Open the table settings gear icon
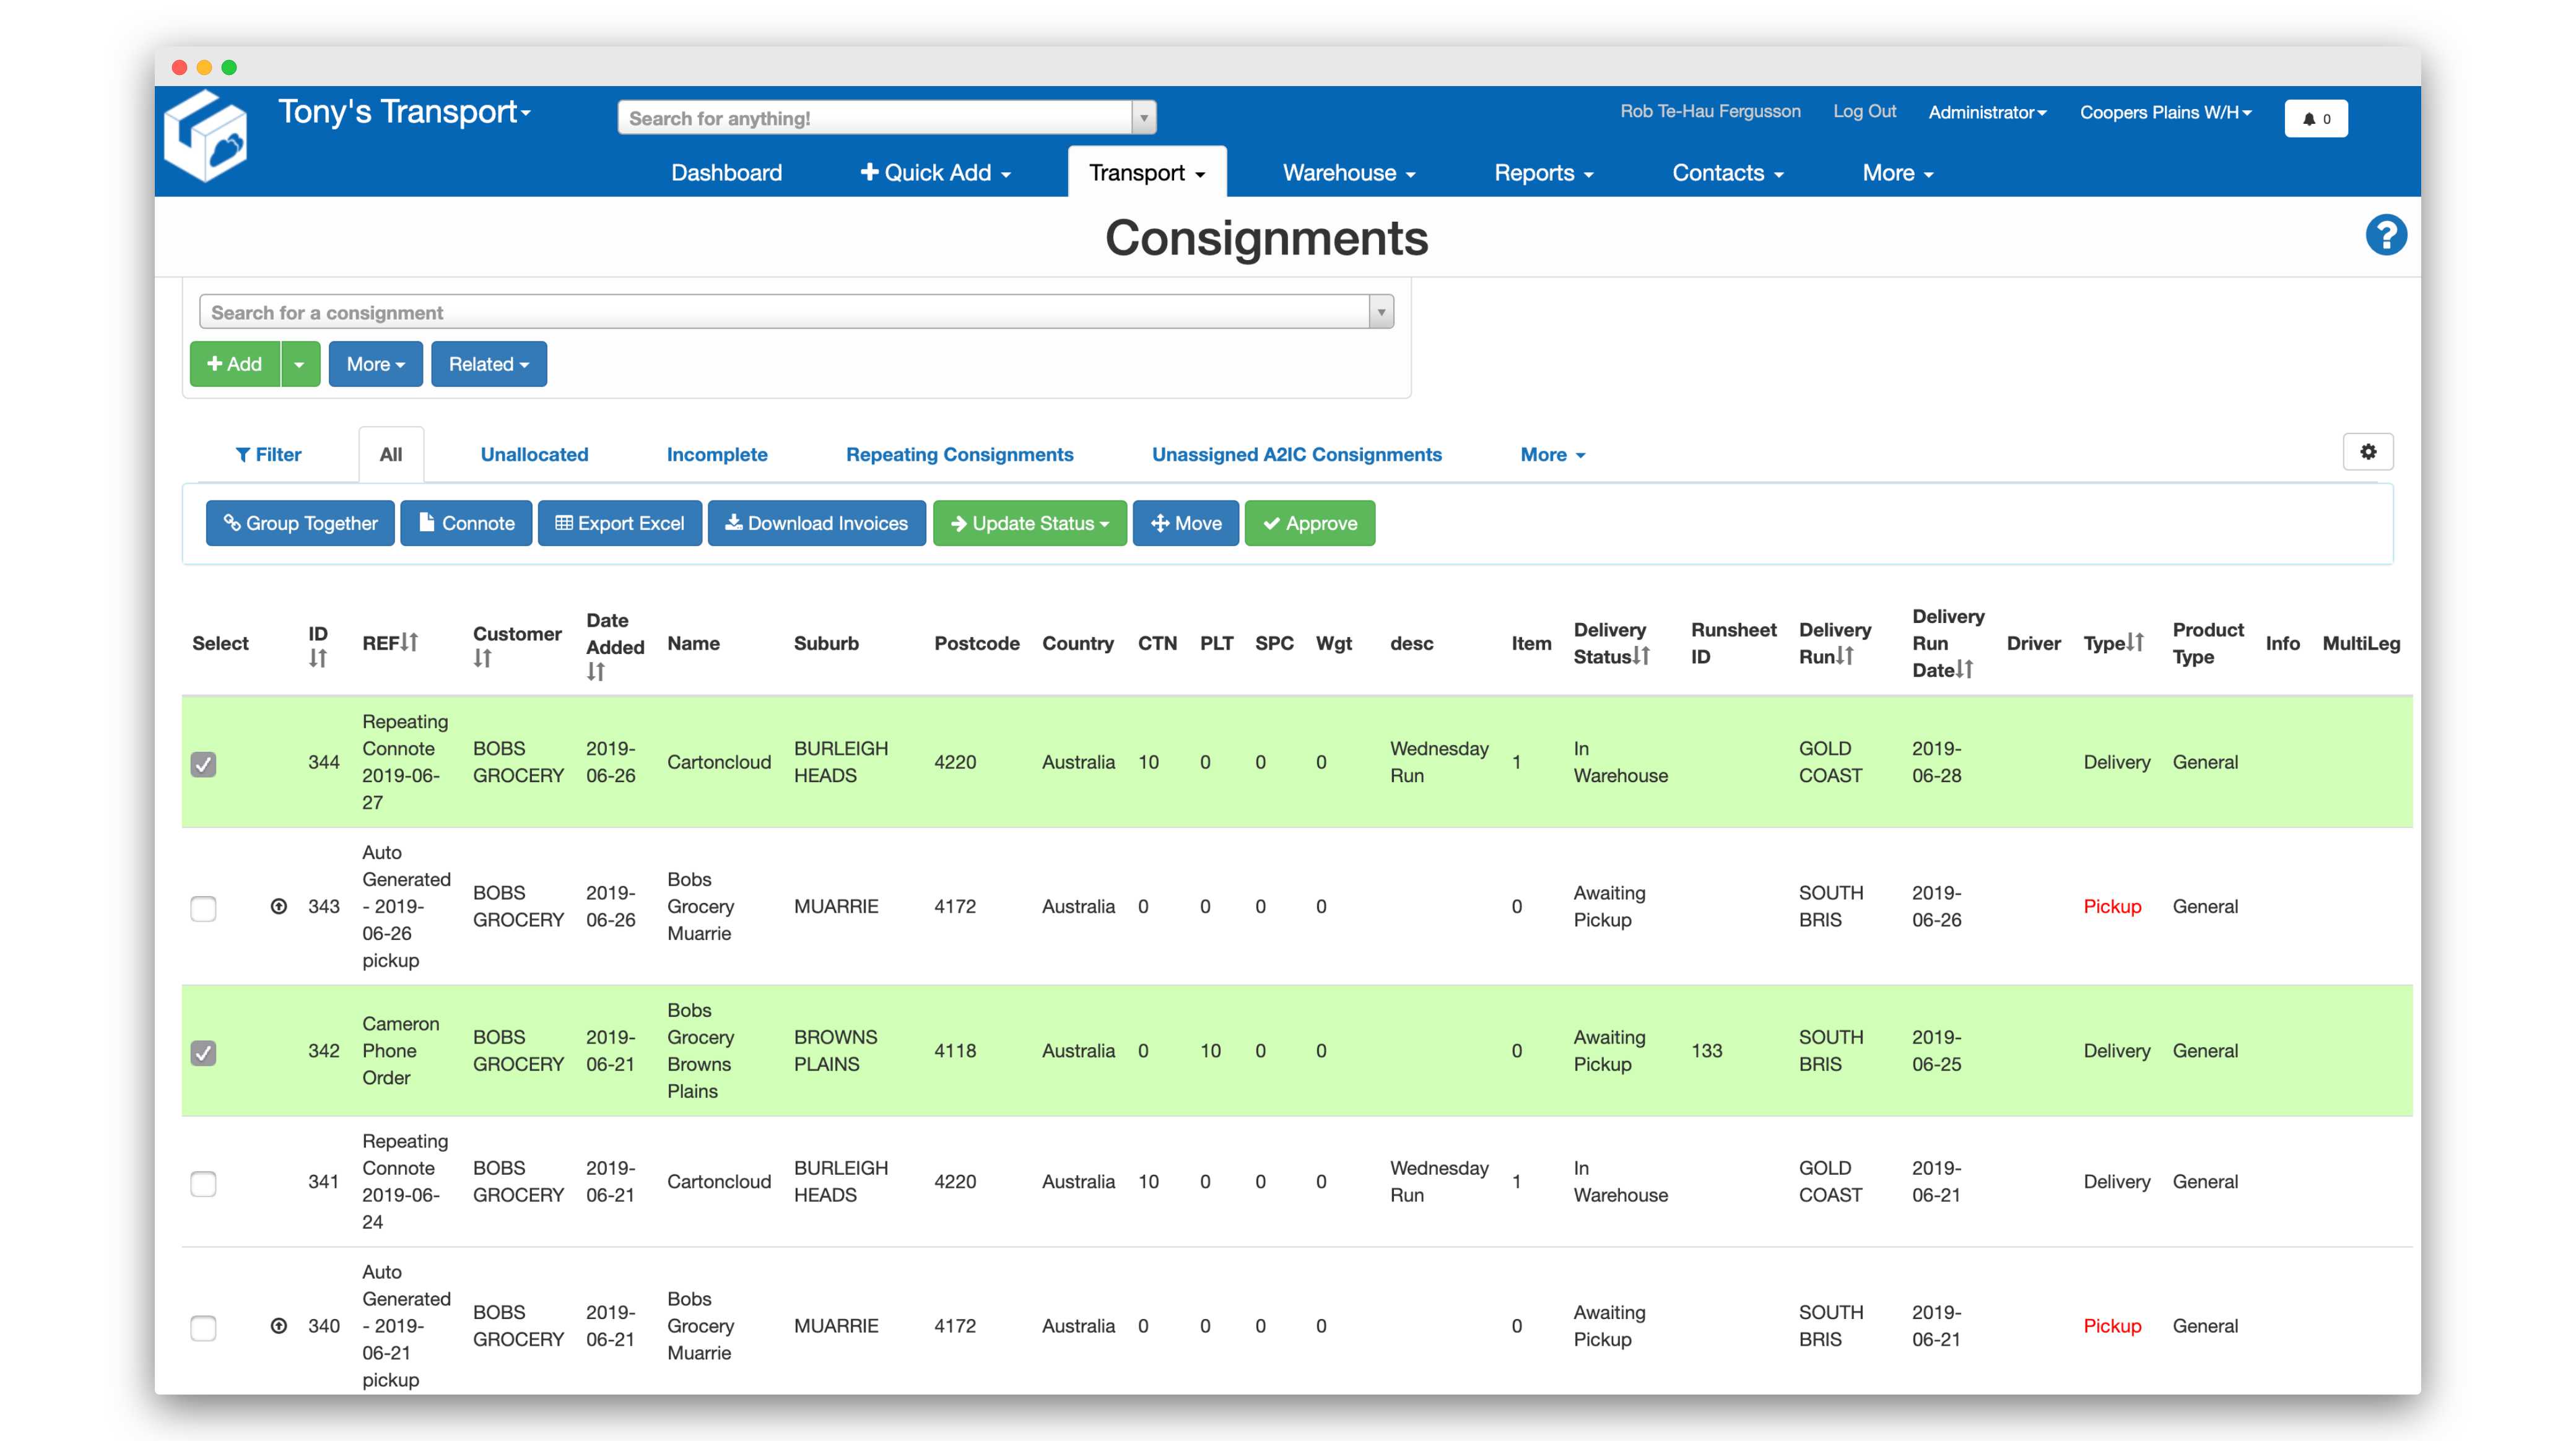The height and width of the screenshot is (1441, 2576). pyautogui.click(x=2367, y=452)
